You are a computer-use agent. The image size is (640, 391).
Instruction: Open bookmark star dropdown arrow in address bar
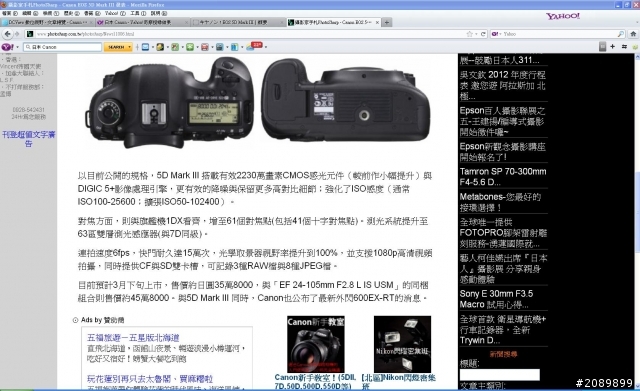tap(476, 34)
